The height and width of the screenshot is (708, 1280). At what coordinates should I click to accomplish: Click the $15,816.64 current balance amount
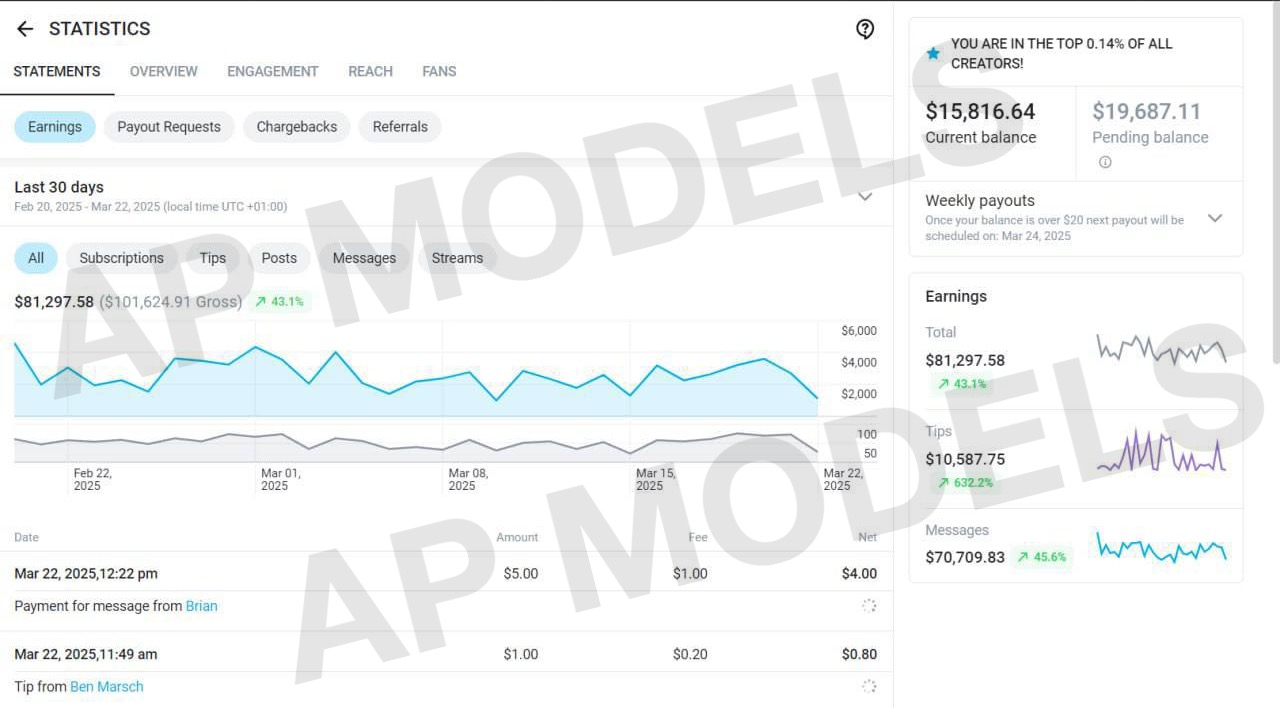pyautogui.click(x=980, y=112)
